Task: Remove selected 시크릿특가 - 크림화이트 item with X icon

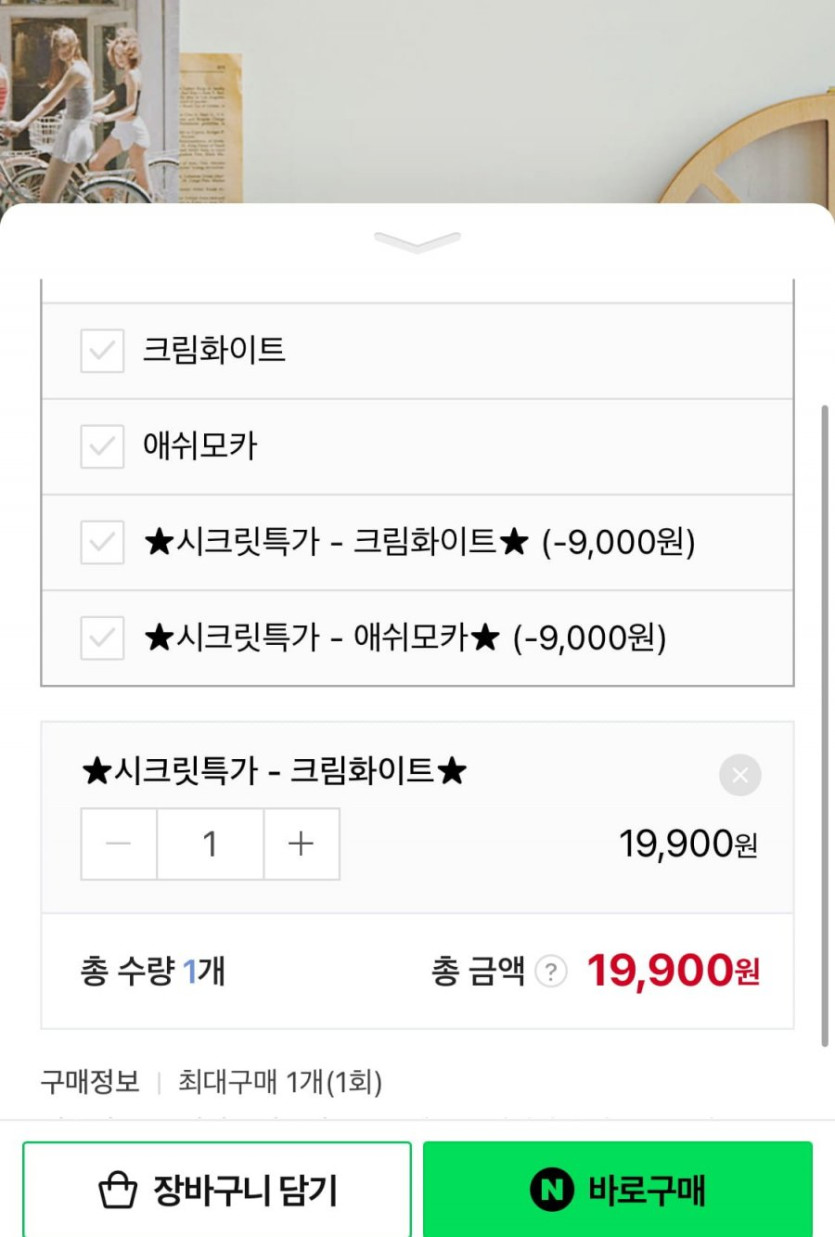Action: point(740,775)
